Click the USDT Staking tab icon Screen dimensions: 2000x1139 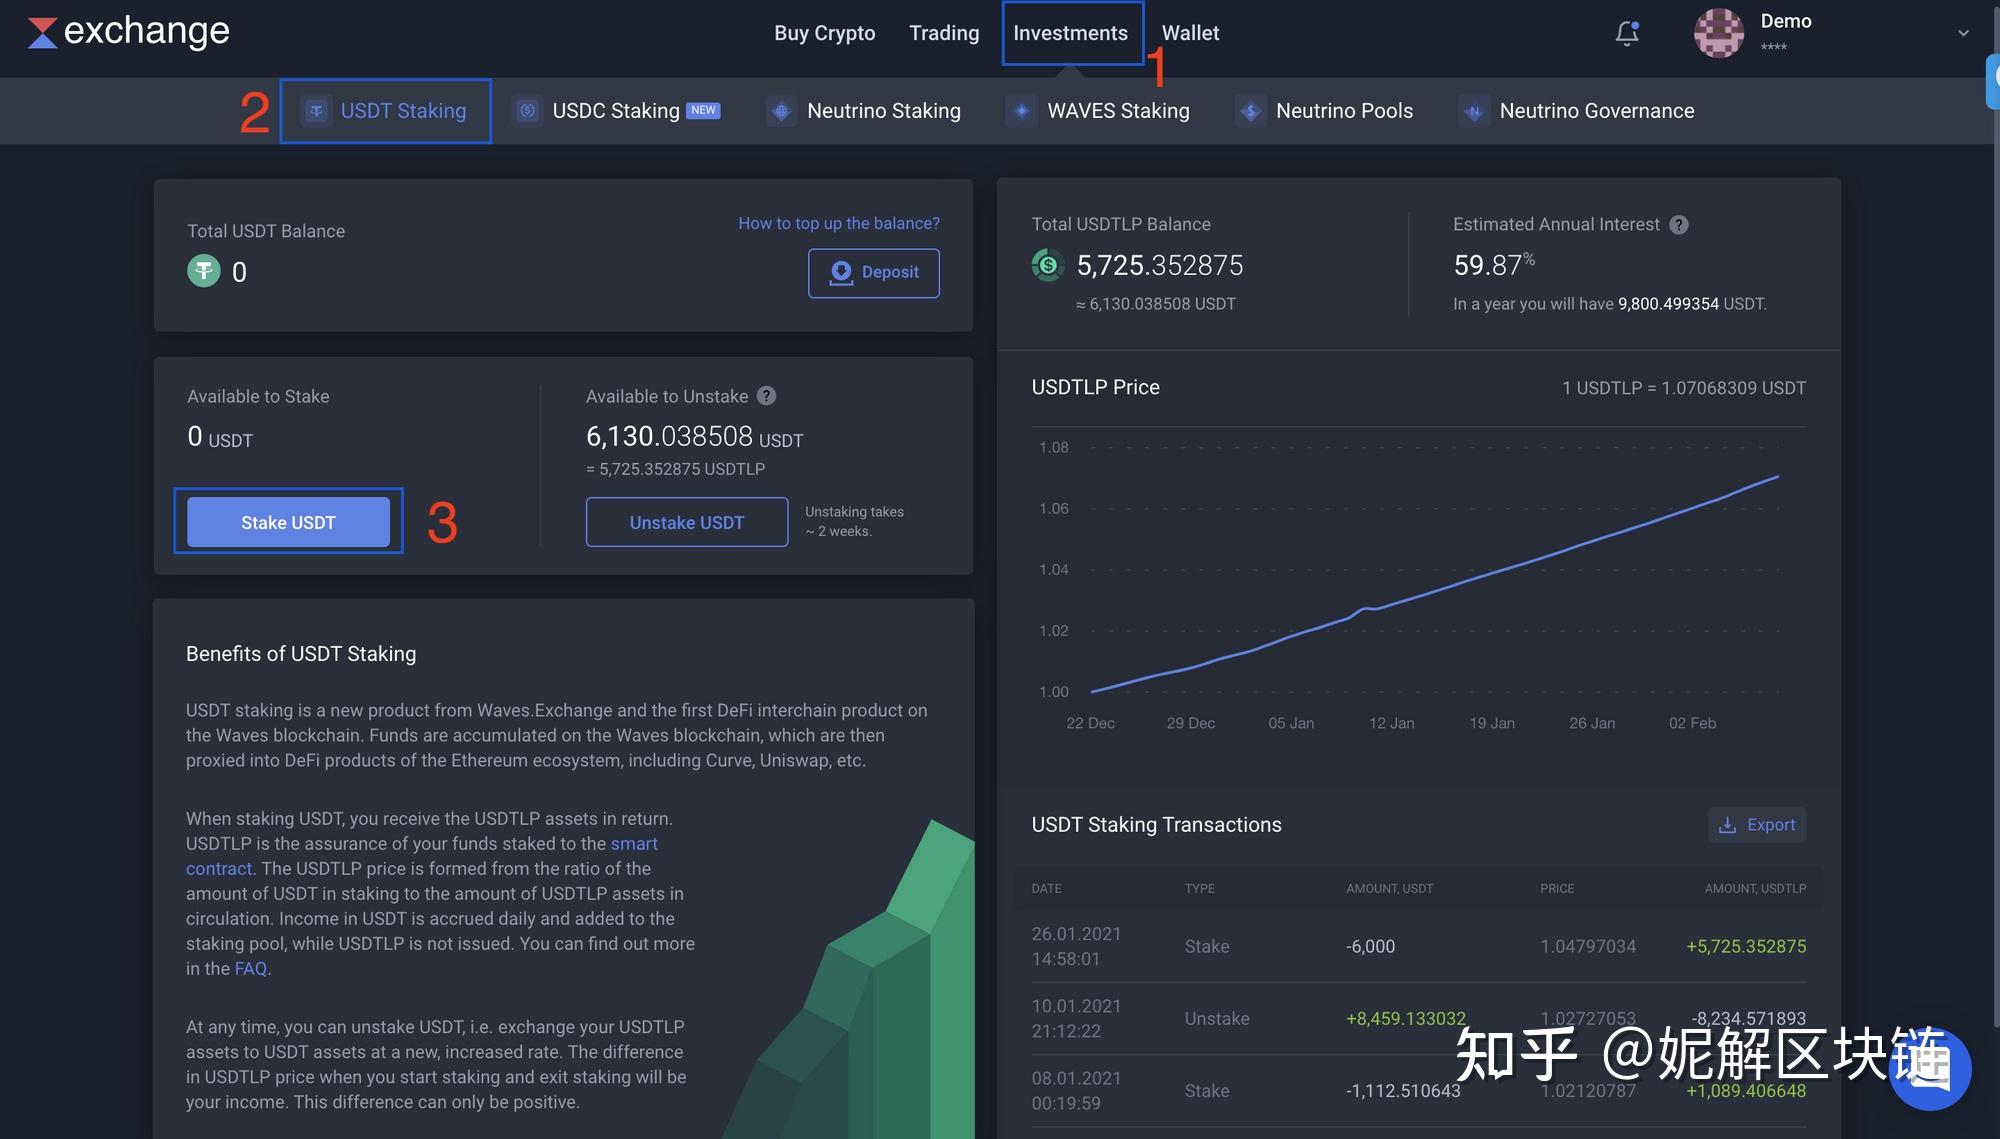(316, 111)
